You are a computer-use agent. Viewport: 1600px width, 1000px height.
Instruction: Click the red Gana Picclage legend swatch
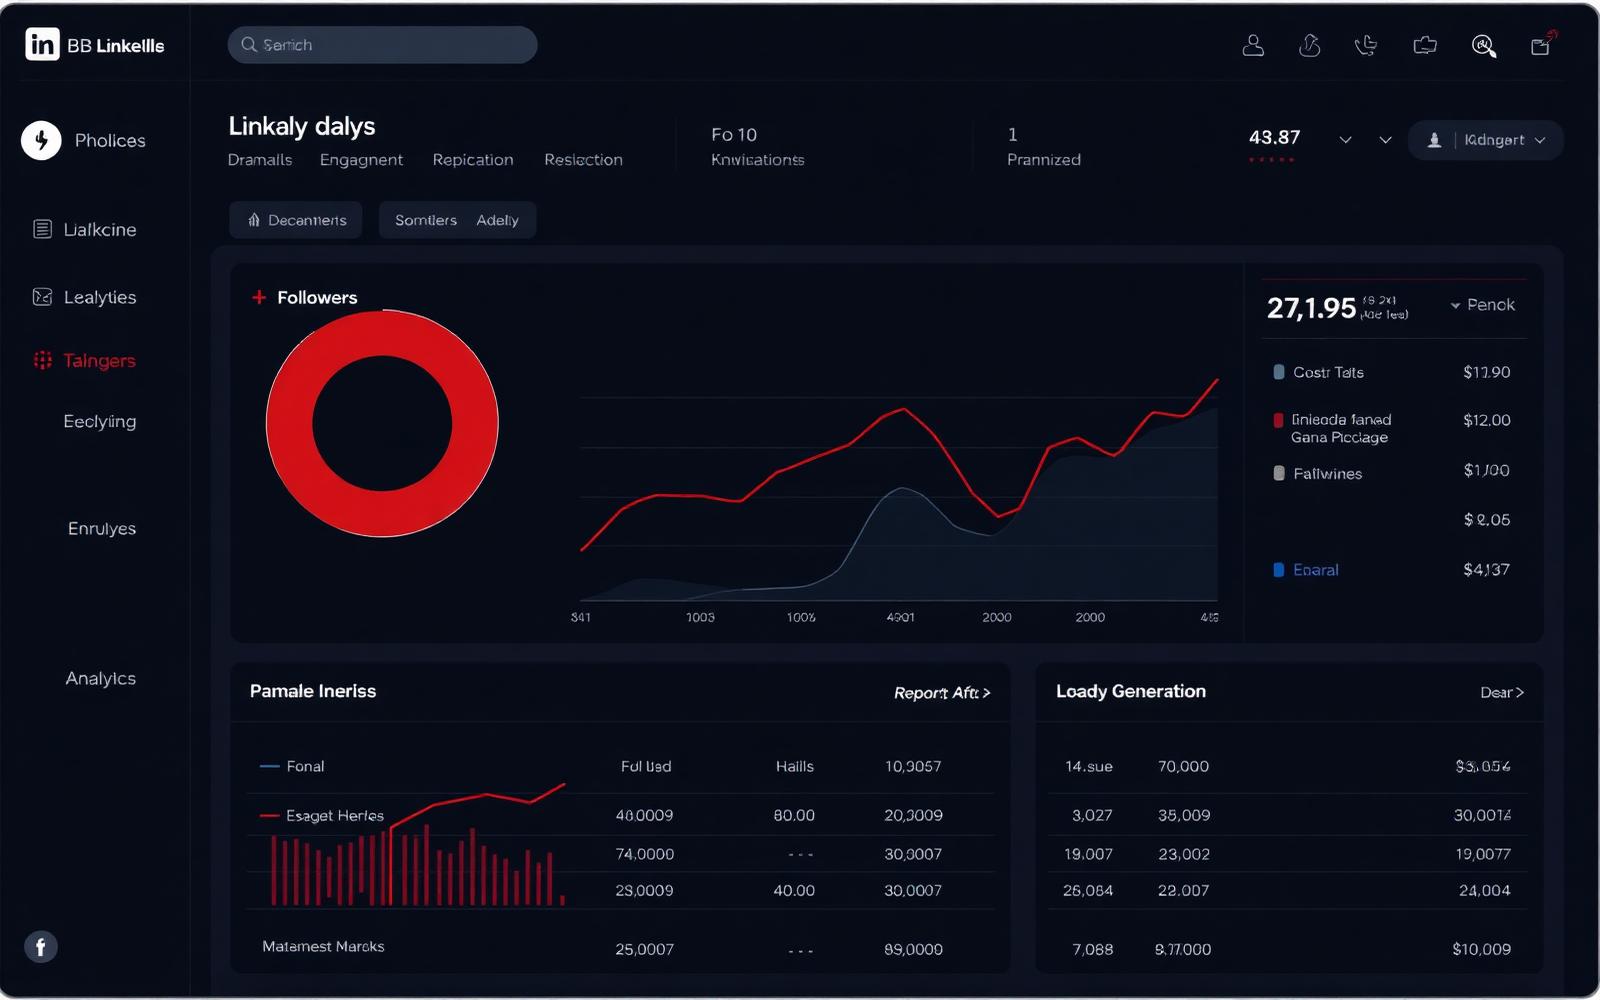1278,420
